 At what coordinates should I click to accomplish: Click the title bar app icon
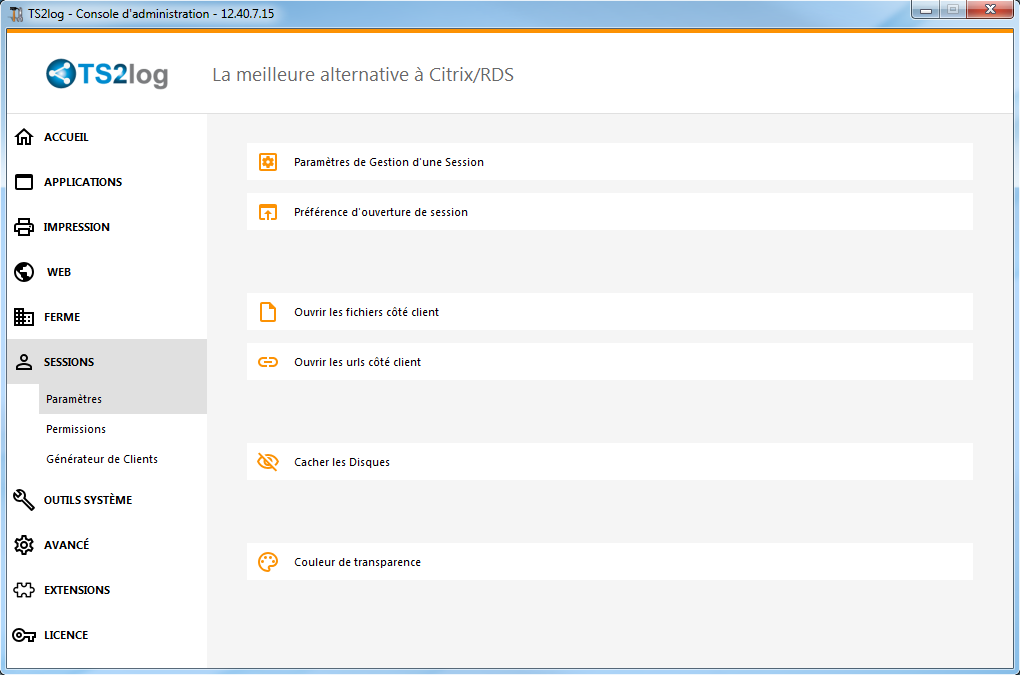tap(16, 14)
